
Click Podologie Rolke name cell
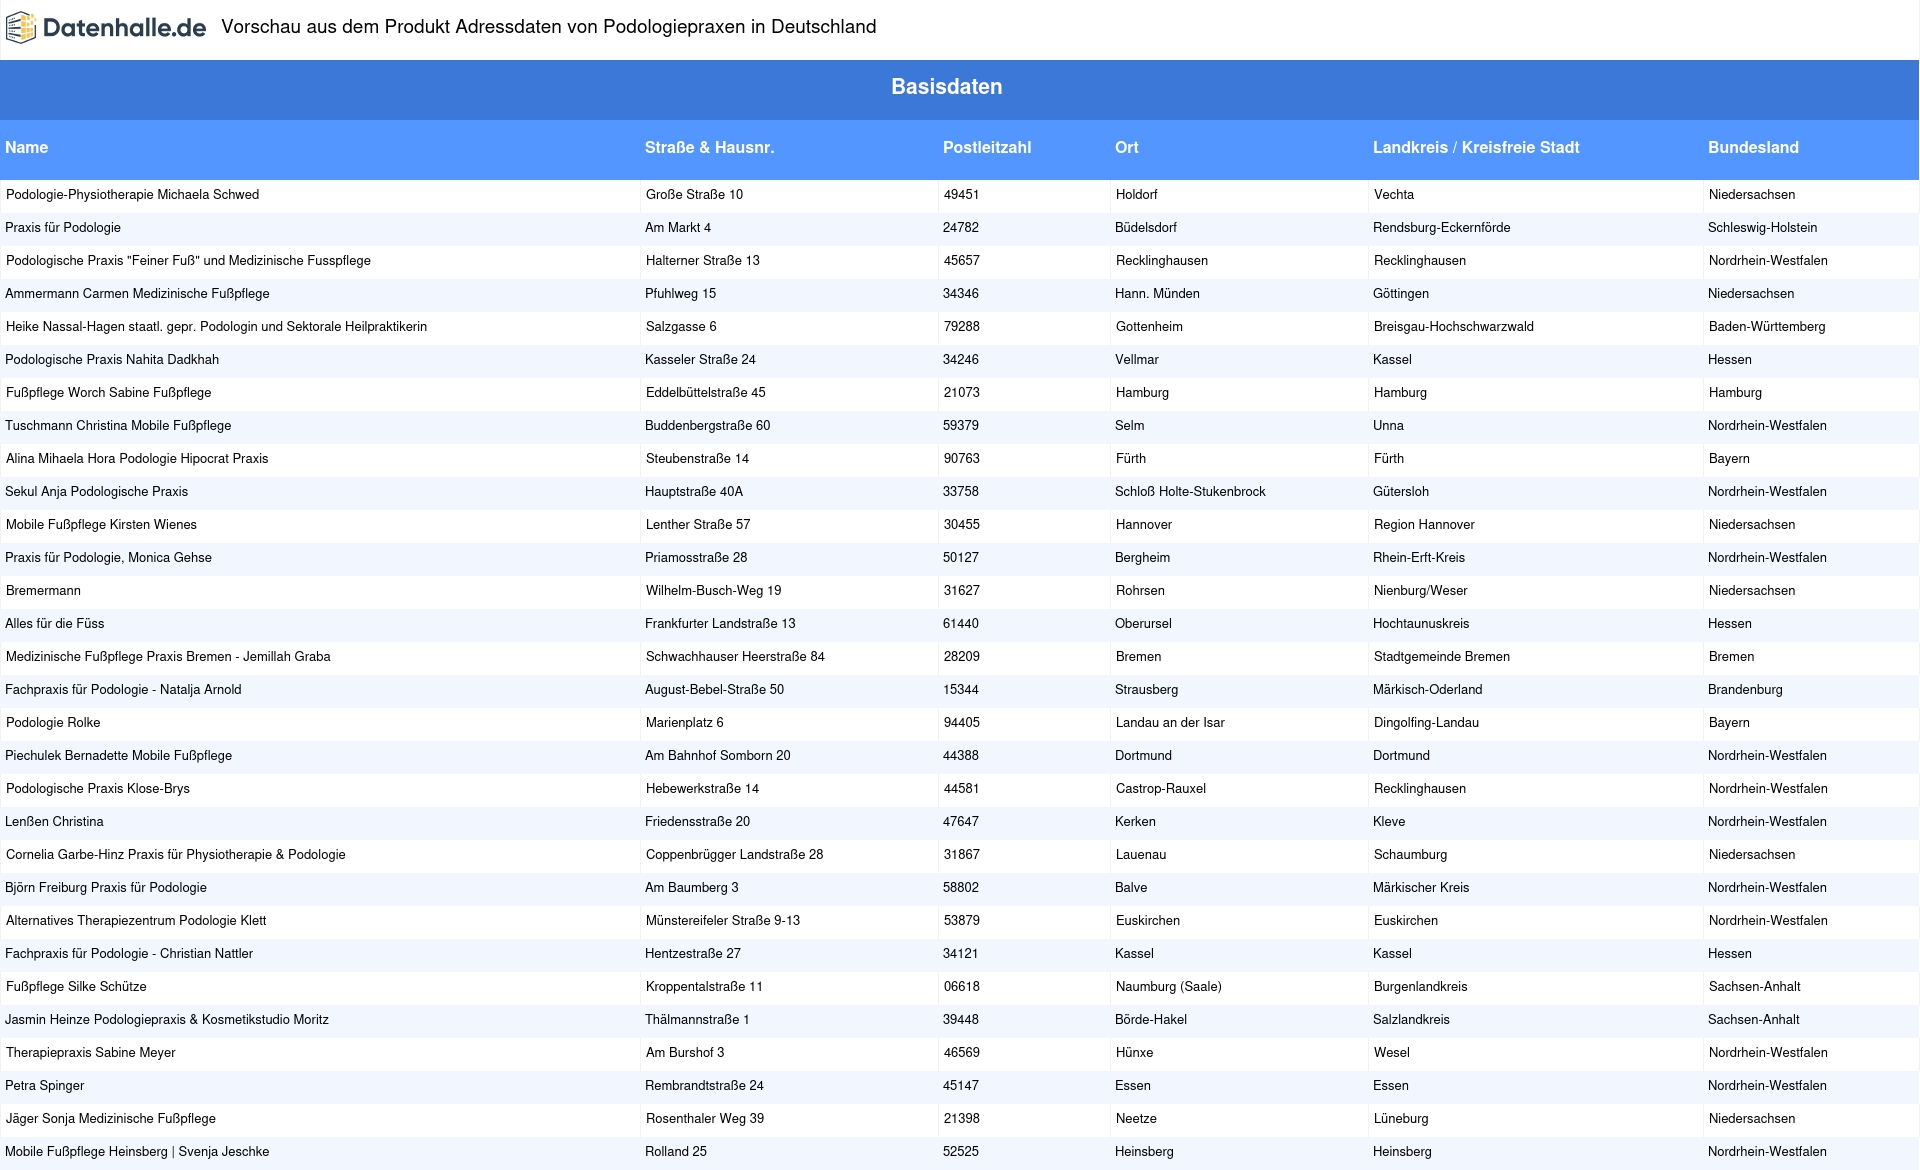pyautogui.click(x=53, y=723)
